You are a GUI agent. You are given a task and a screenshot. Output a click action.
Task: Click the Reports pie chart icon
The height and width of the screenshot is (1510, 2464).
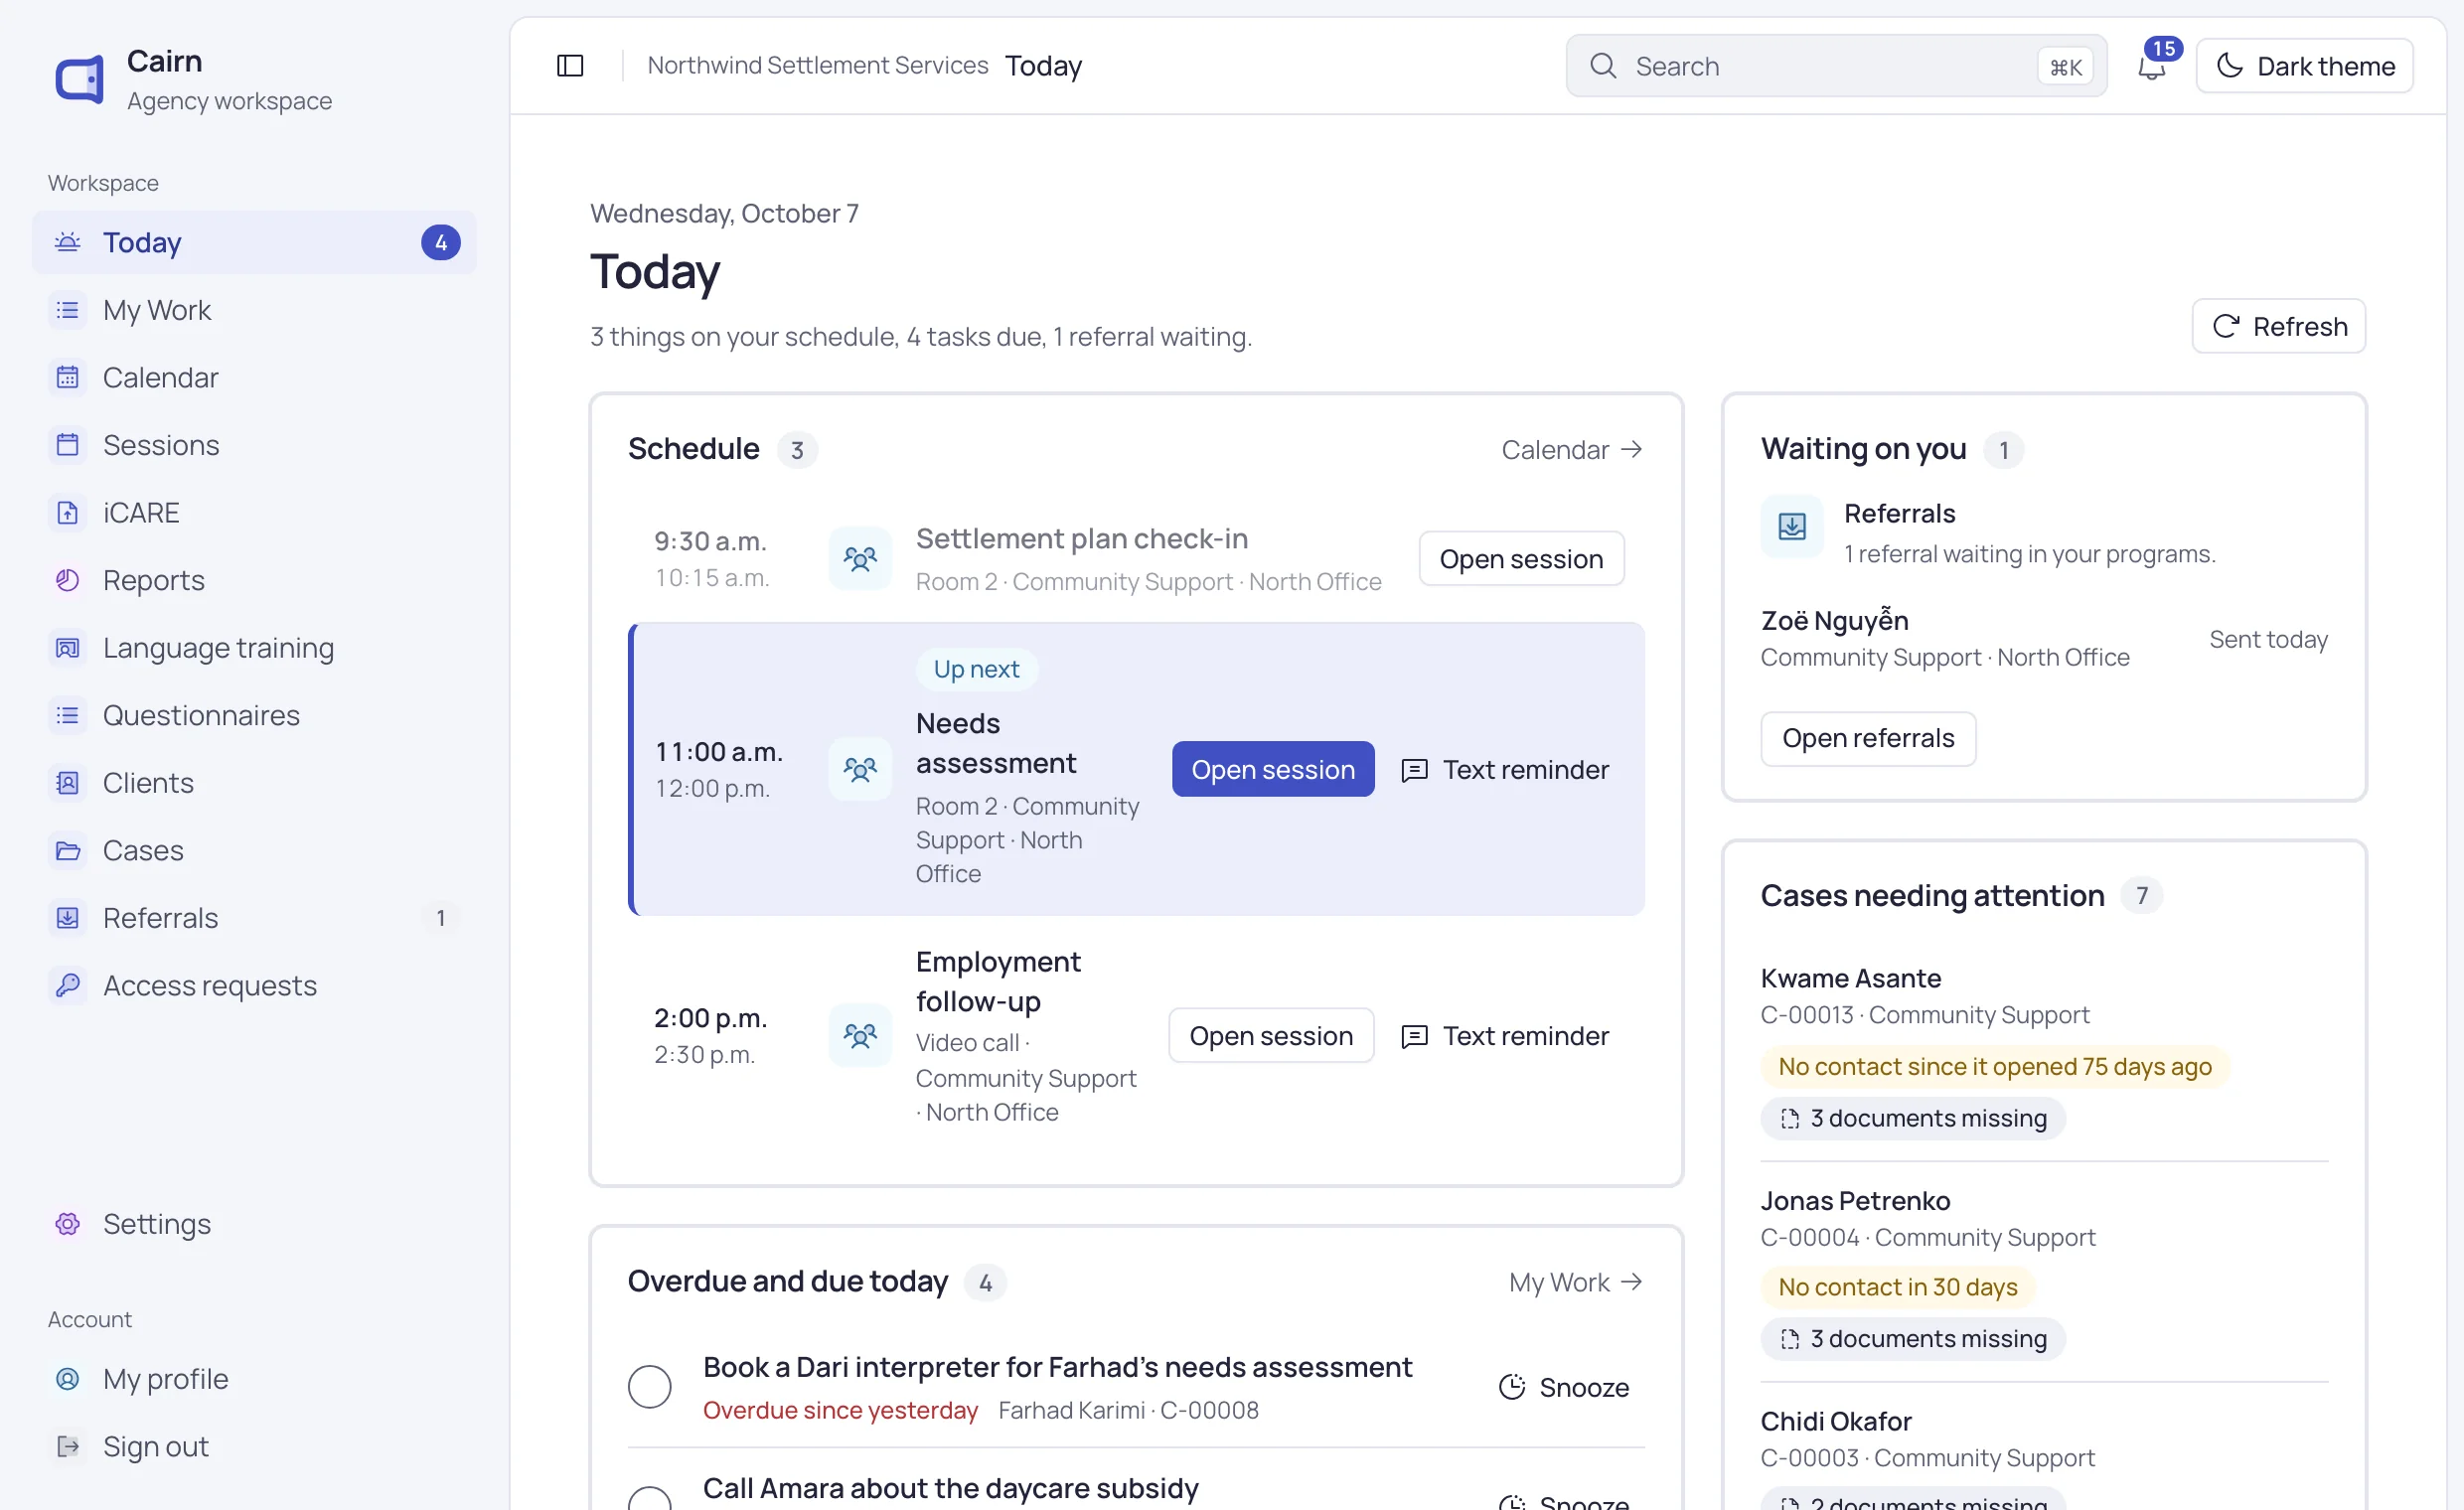(67, 580)
